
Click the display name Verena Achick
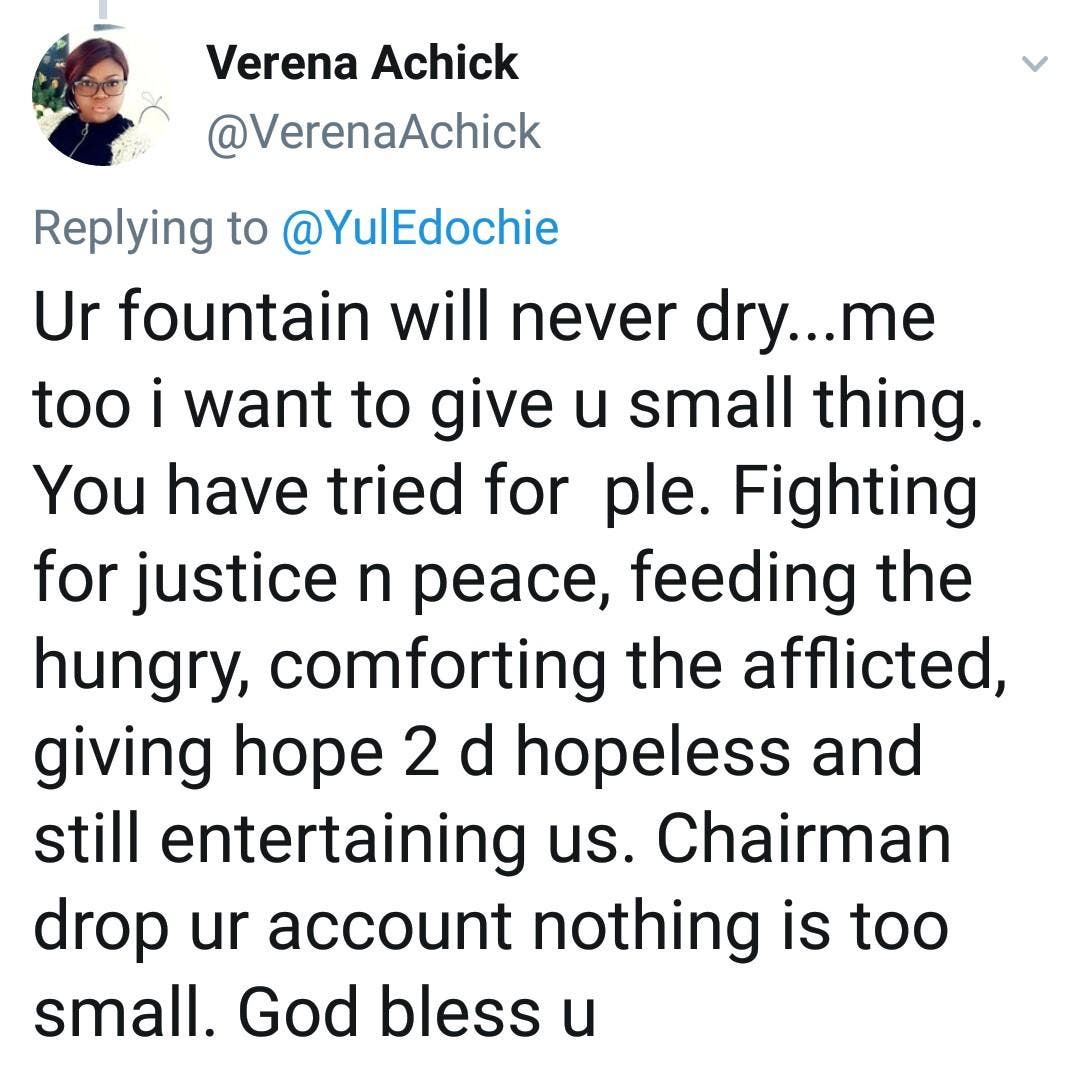(362, 64)
